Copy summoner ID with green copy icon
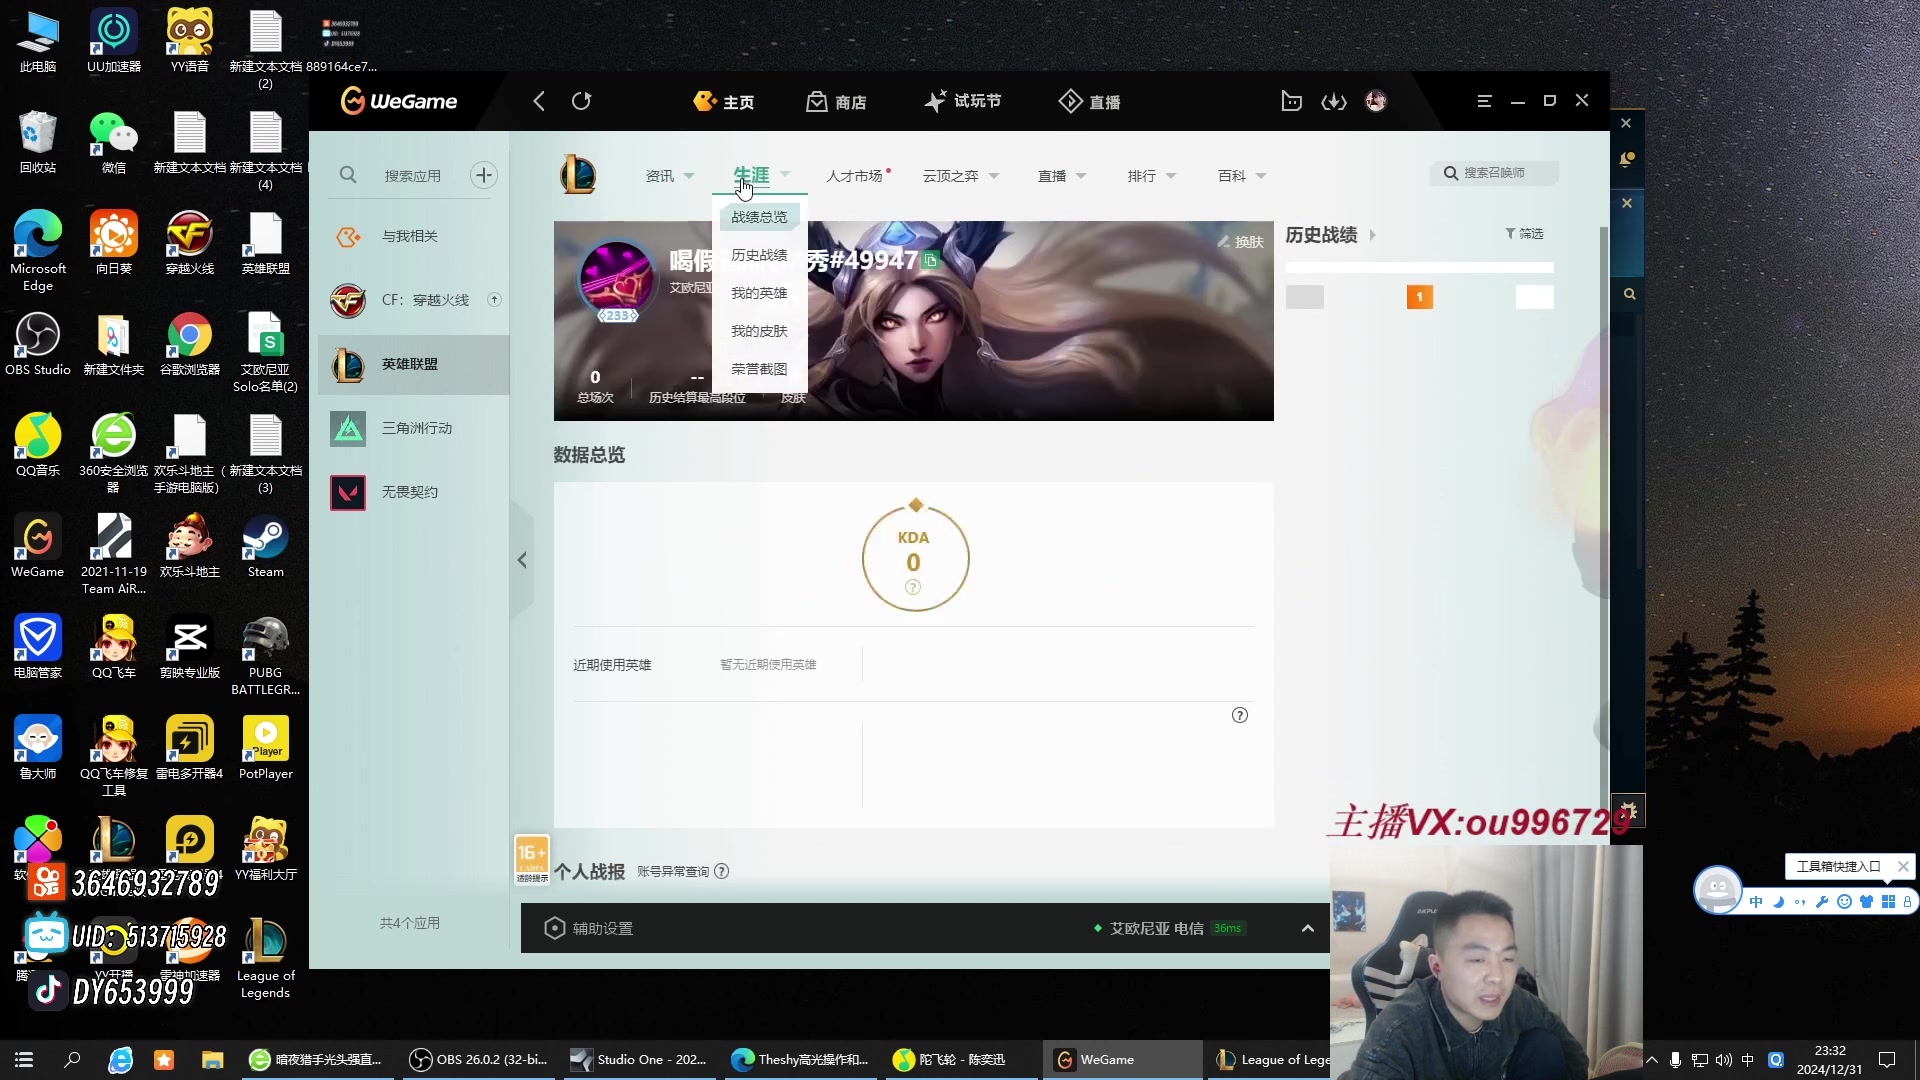1920x1080 pixels. 931,260
